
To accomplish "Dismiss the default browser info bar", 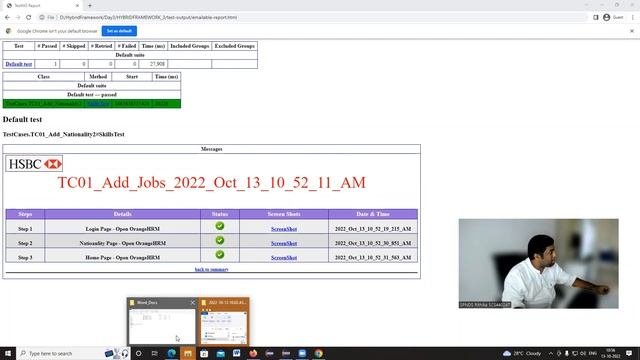I will (x=632, y=31).
